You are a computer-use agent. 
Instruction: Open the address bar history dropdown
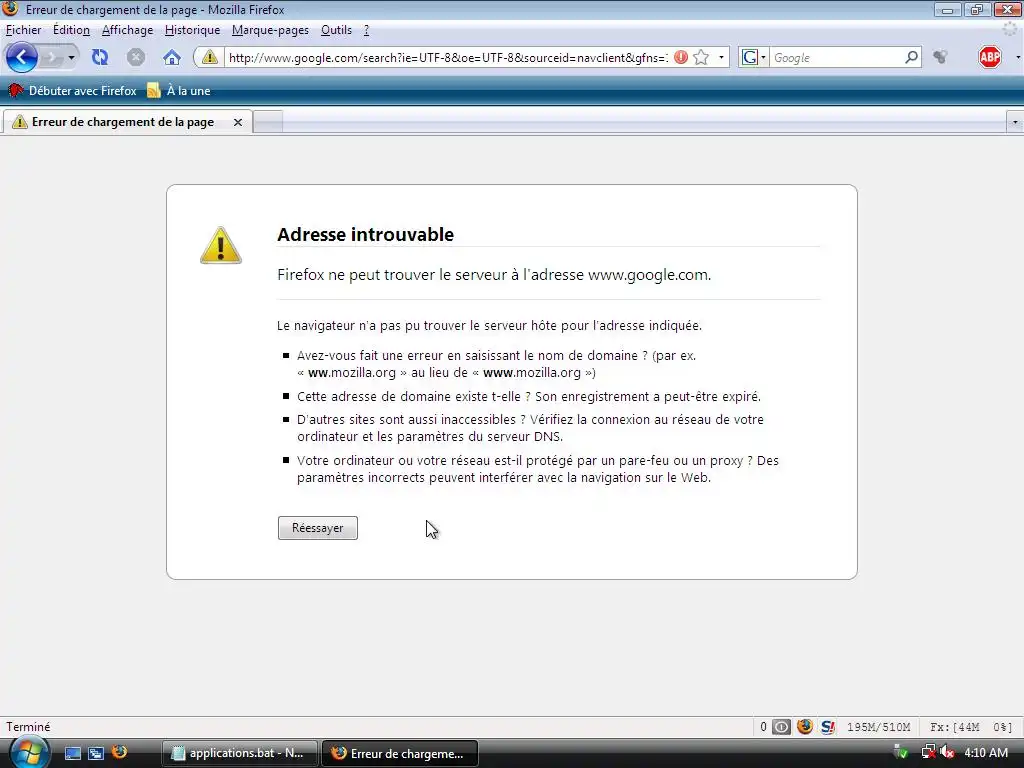(721, 57)
